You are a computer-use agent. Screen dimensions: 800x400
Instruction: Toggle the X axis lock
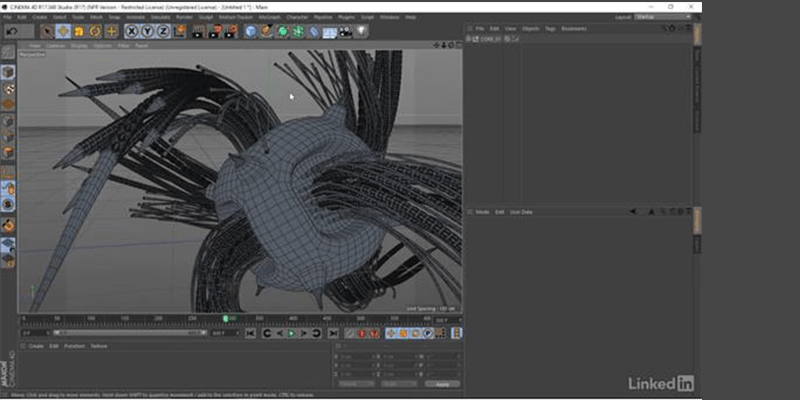point(132,31)
